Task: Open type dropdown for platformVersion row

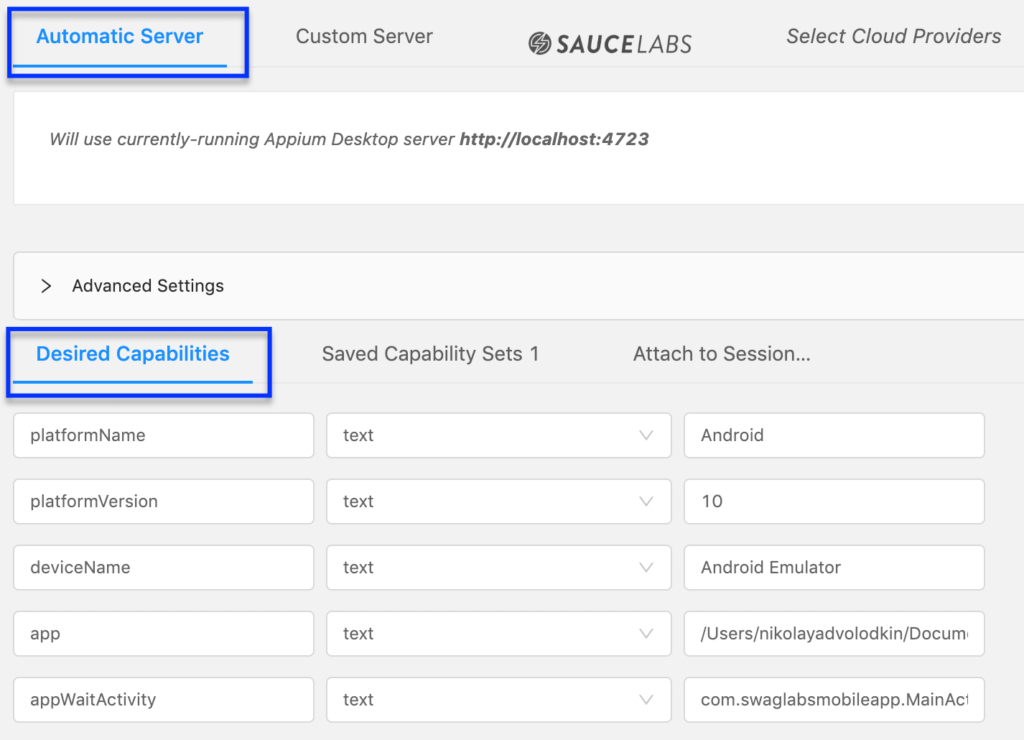Action: tap(499, 501)
